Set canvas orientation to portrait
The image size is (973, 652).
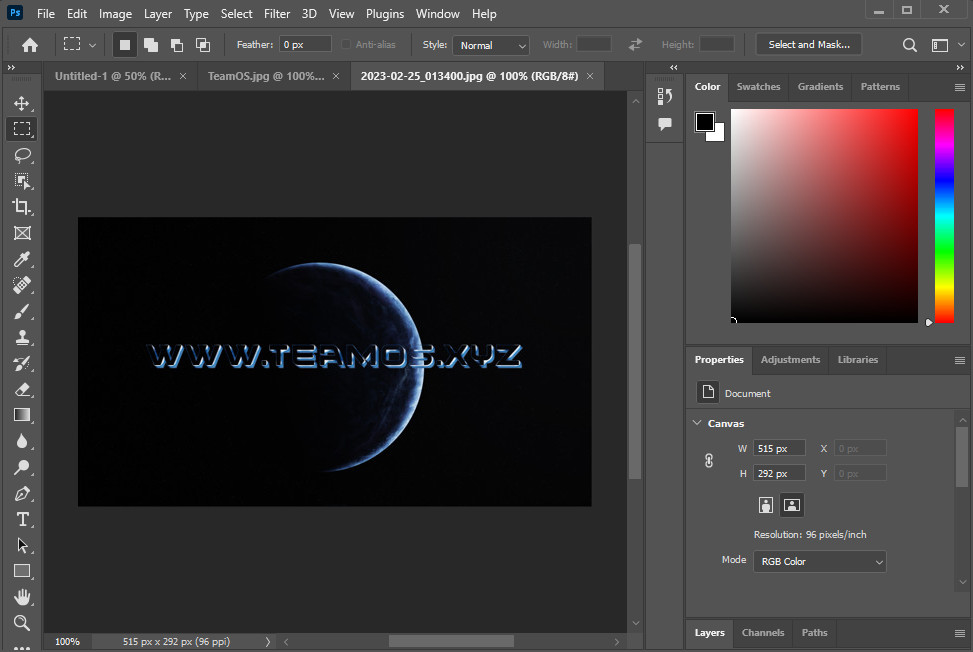(766, 505)
